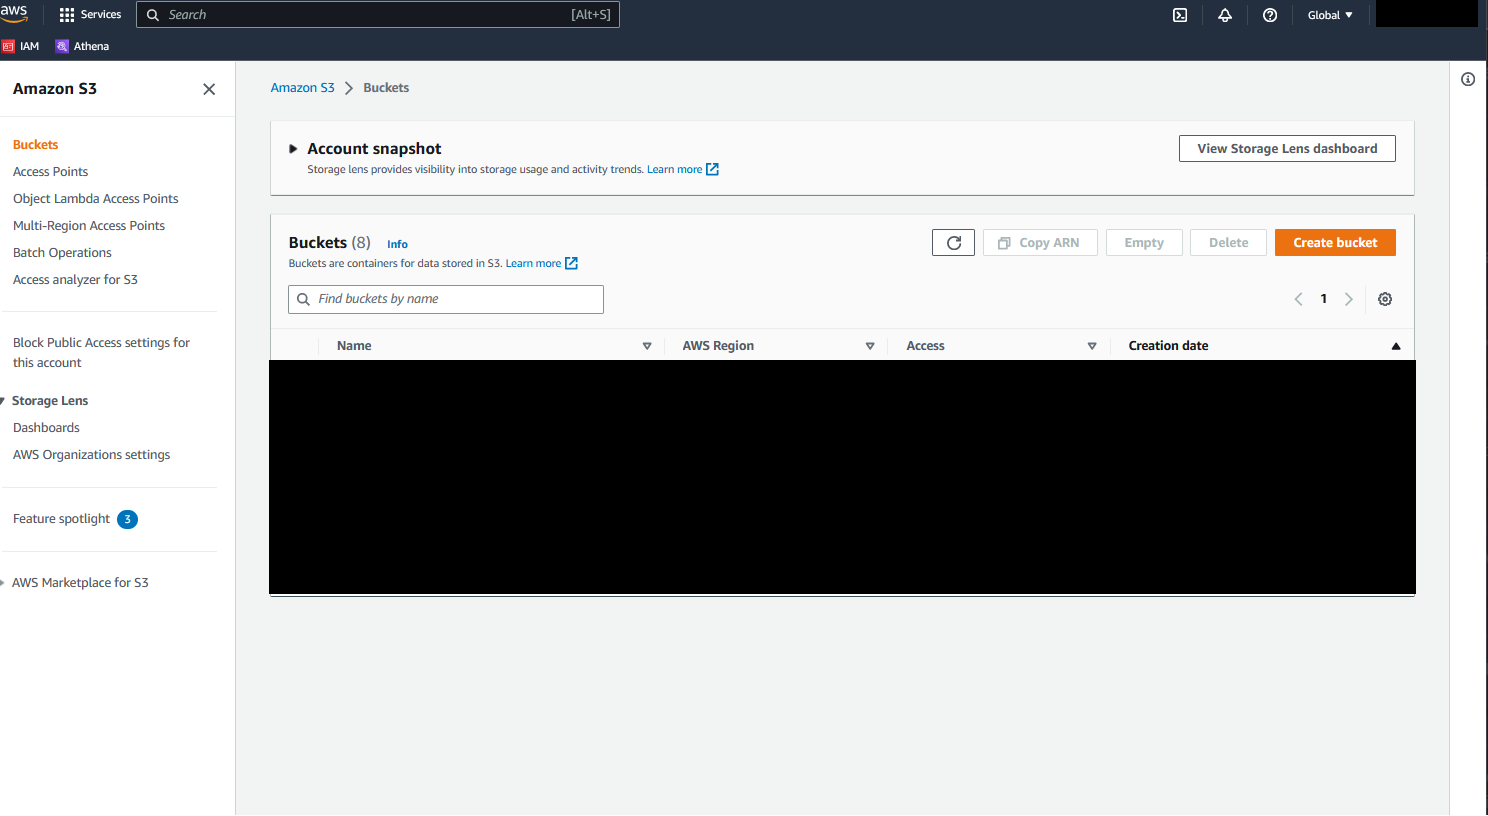Open the CloudShell terminal icon
Image resolution: width=1488 pixels, height=816 pixels.
(1180, 15)
